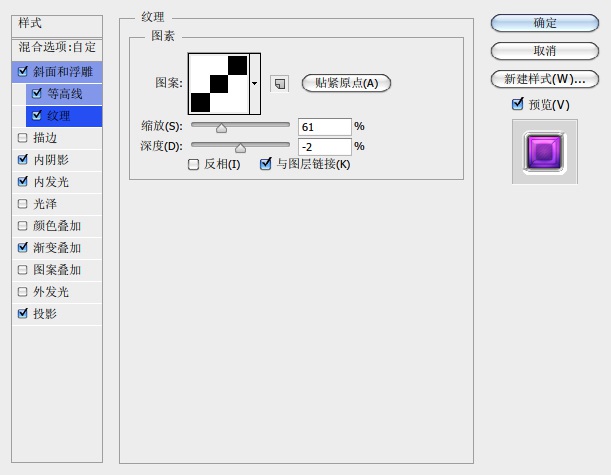Open the pattern picker dropdown arrow
Viewport: 611px width, 475px height.
[x=254, y=84]
